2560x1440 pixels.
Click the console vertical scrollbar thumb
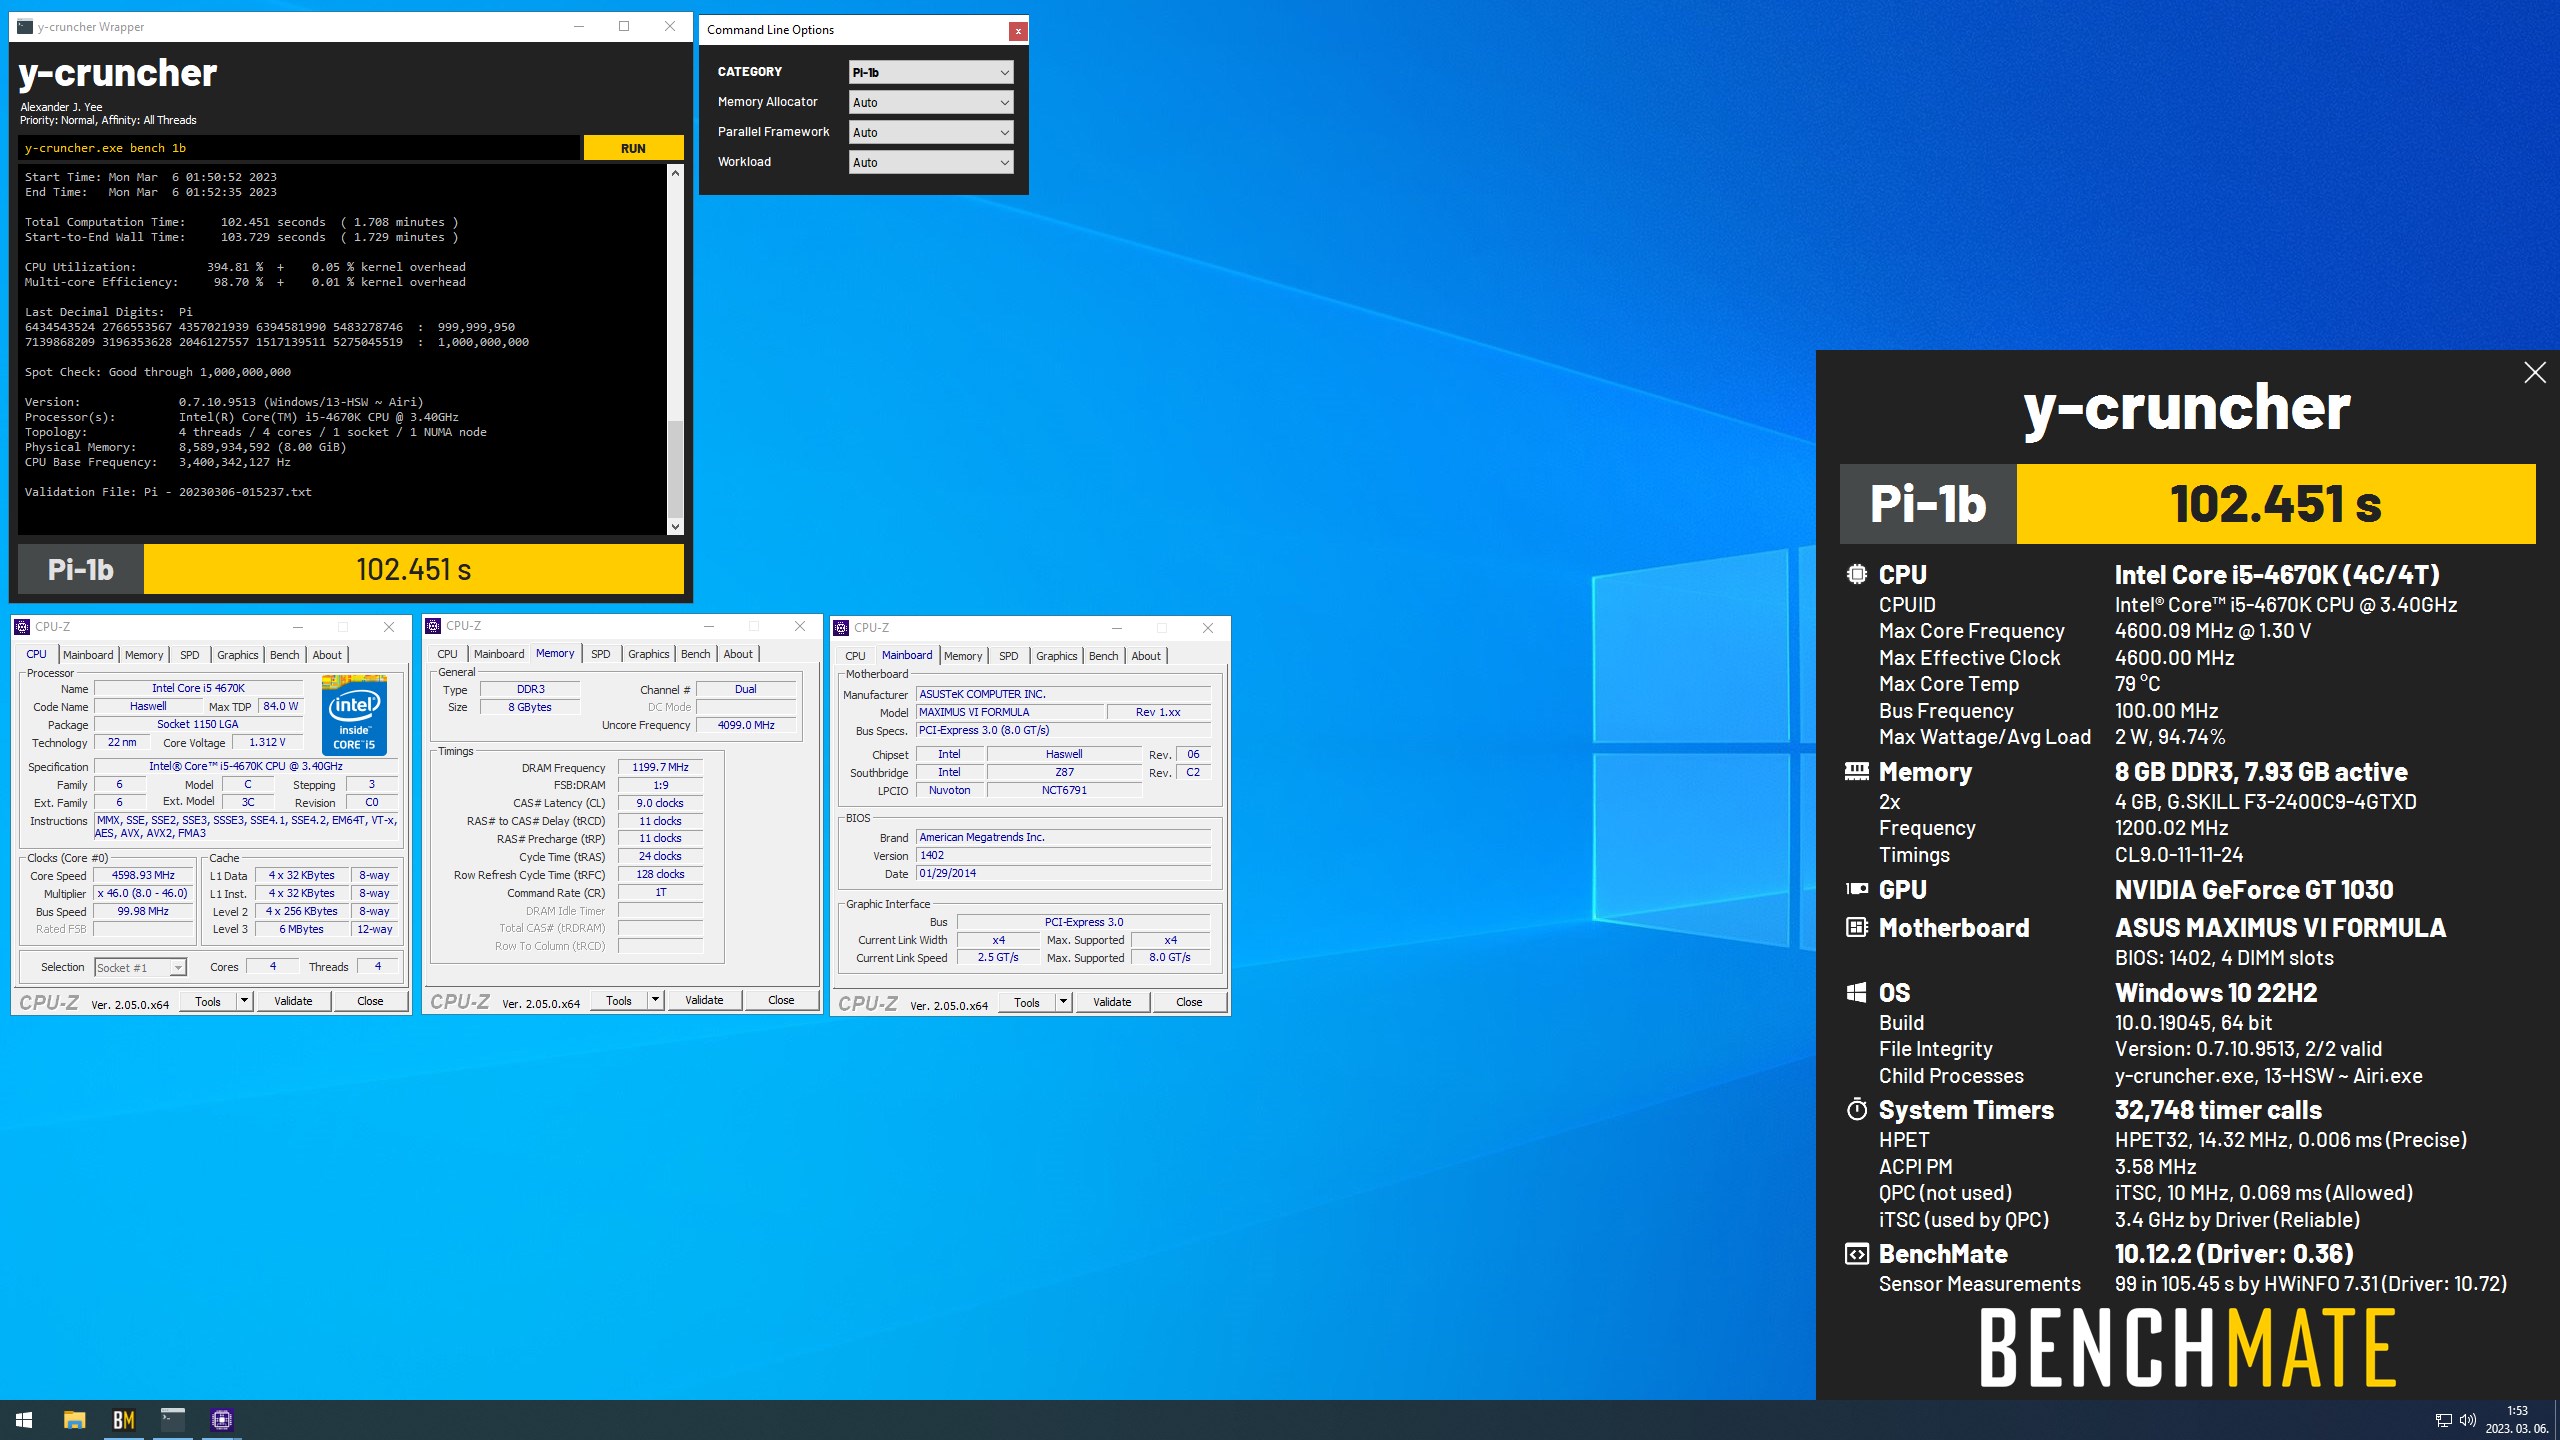point(675,469)
